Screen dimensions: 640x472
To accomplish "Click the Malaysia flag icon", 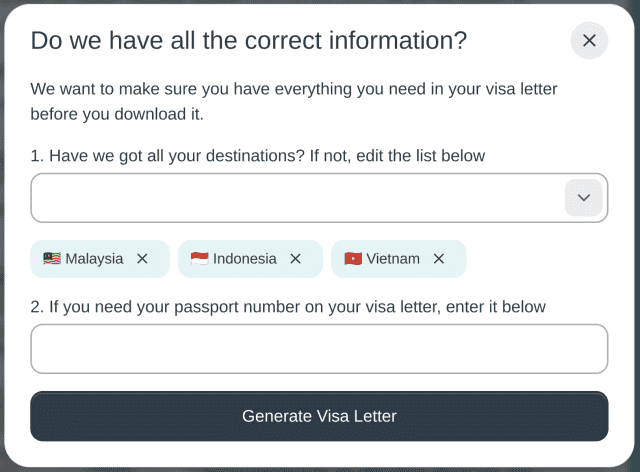I will click(x=52, y=259).
